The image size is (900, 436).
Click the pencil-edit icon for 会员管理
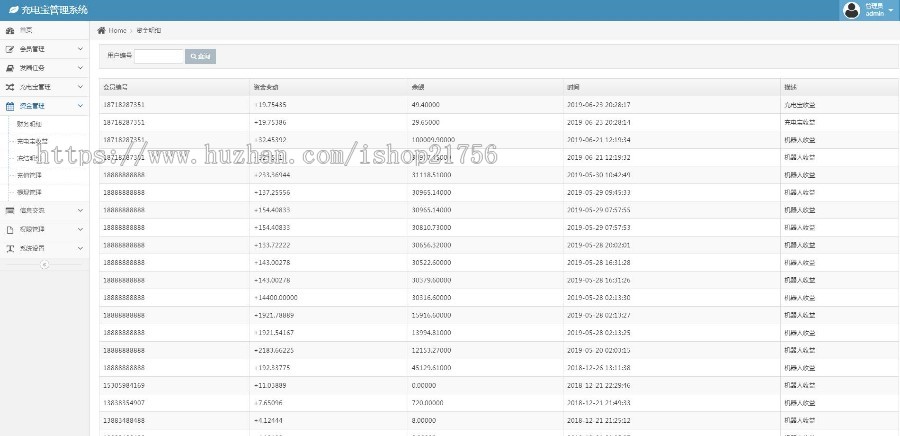click(x=10, y=49)
